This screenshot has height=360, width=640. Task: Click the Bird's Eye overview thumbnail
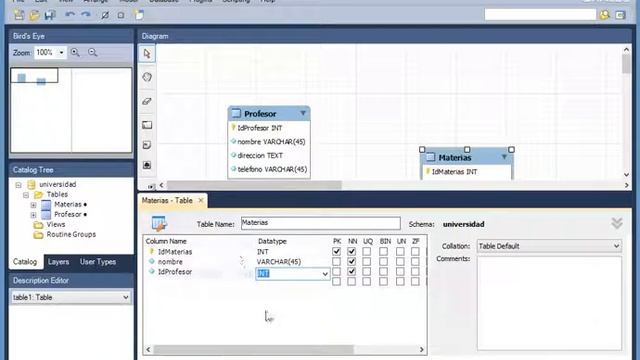coord(71,110)
